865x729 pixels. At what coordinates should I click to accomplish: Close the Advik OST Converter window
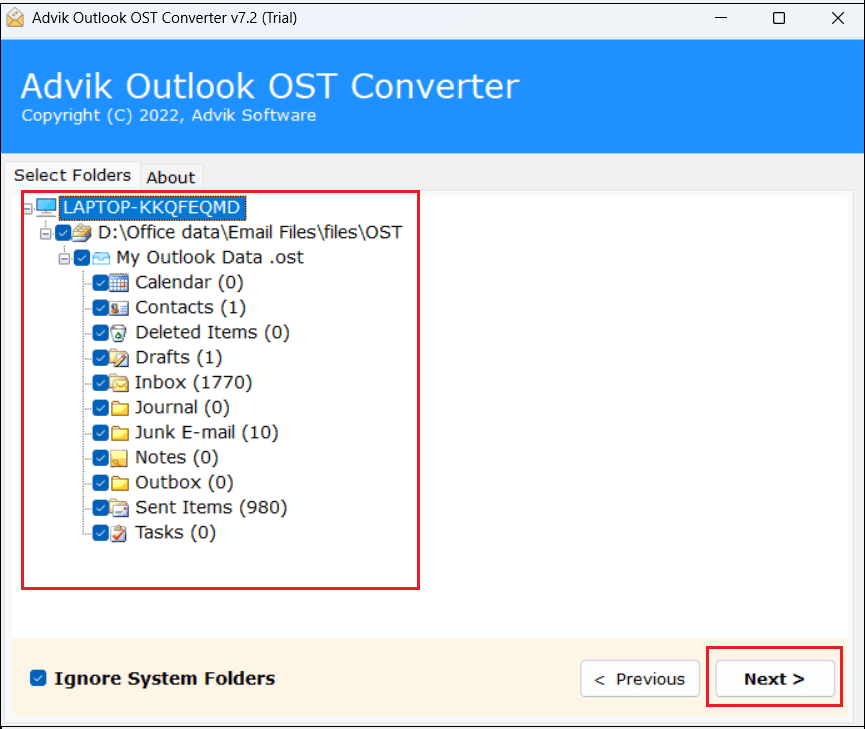pos(837,18)
